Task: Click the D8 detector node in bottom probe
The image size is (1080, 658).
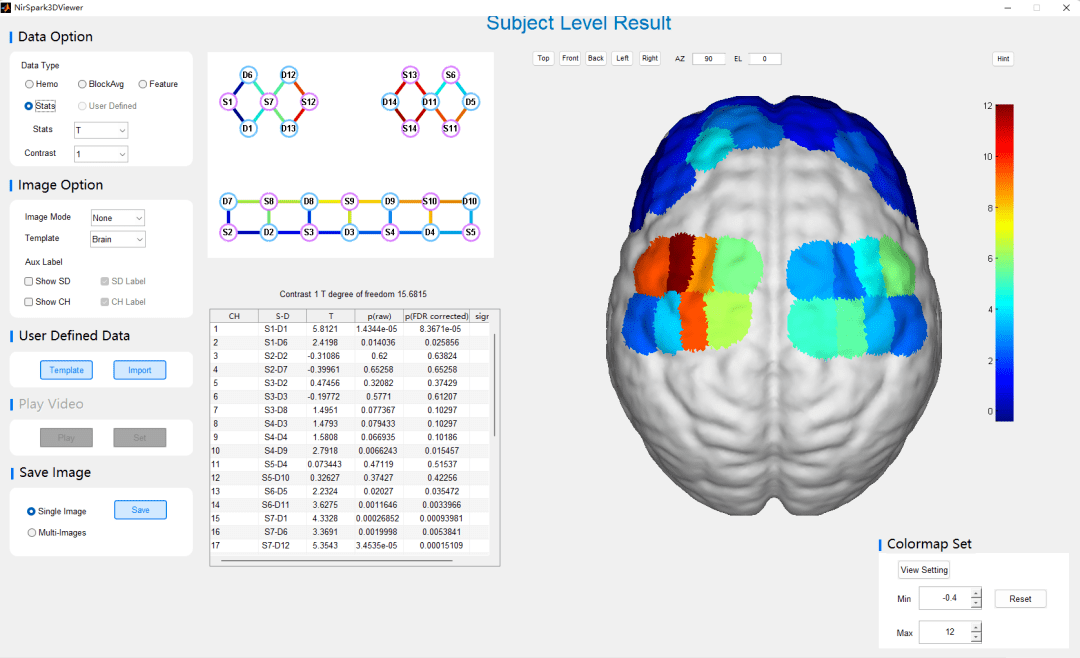Action: pos(309,202)
